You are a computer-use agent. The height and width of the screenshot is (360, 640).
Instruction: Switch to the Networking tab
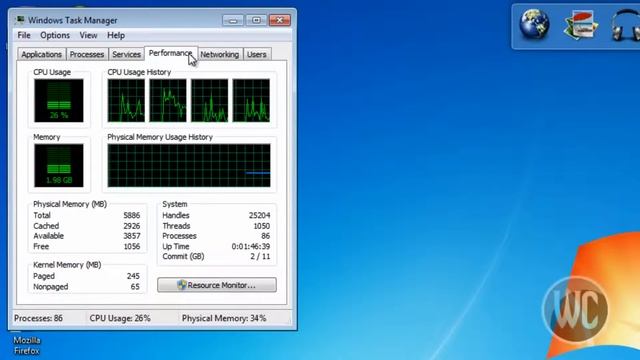220,54
